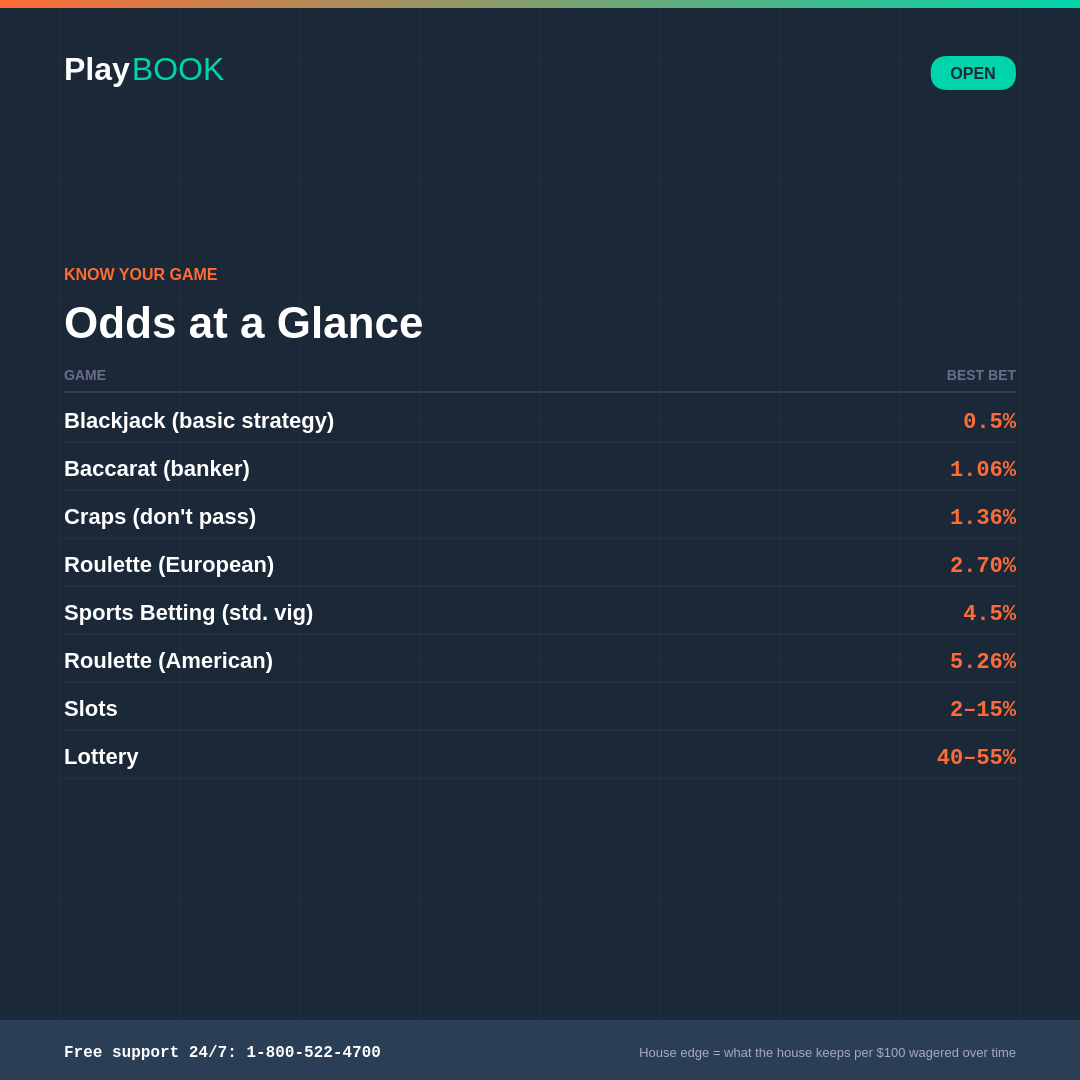Click the house edge explanation footer text
Image resolution: width=1080 pixels, height=1080 pixels.
pyautogui.click(x=828, y=1052)
